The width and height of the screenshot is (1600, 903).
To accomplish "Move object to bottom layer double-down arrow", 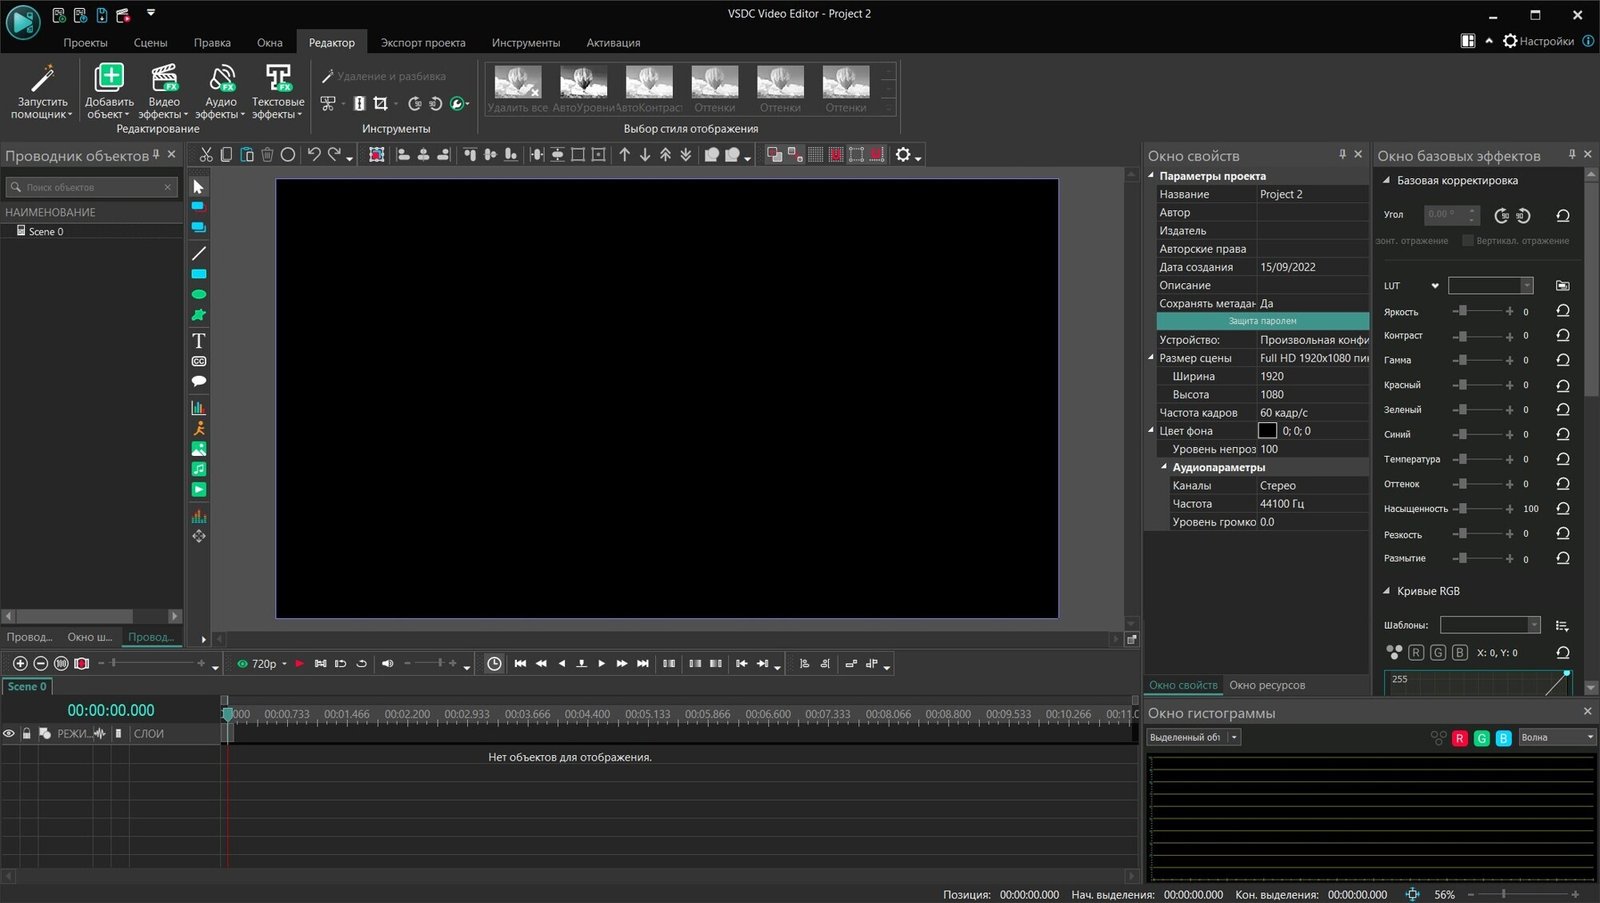I will click(686, 154).
